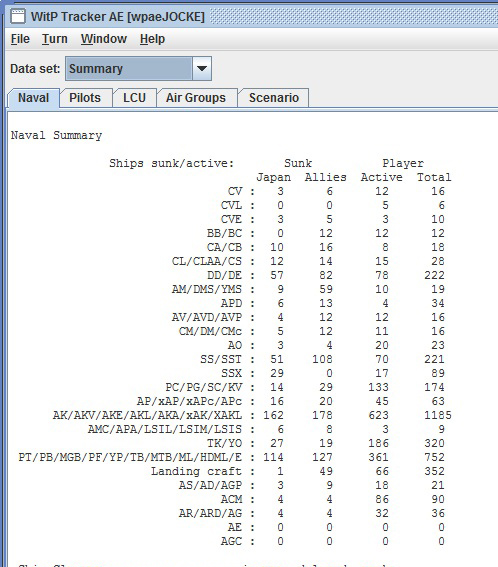Open the File menu
Viewport: 498px width, 567px height.
[20, 39]
